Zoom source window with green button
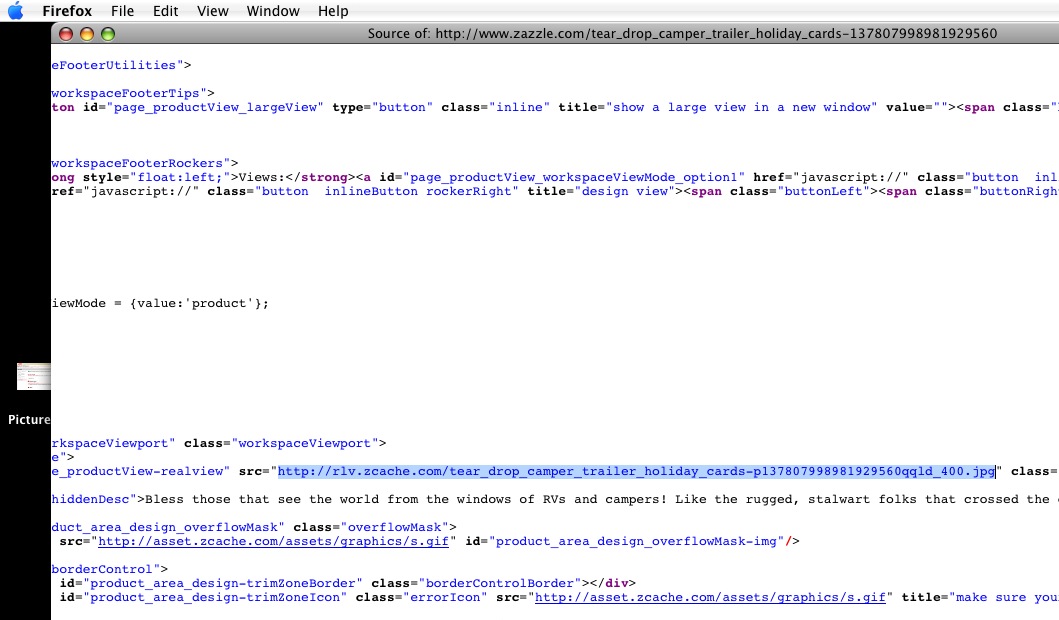Screen dimensions: 1059x620 coord(108,34)
